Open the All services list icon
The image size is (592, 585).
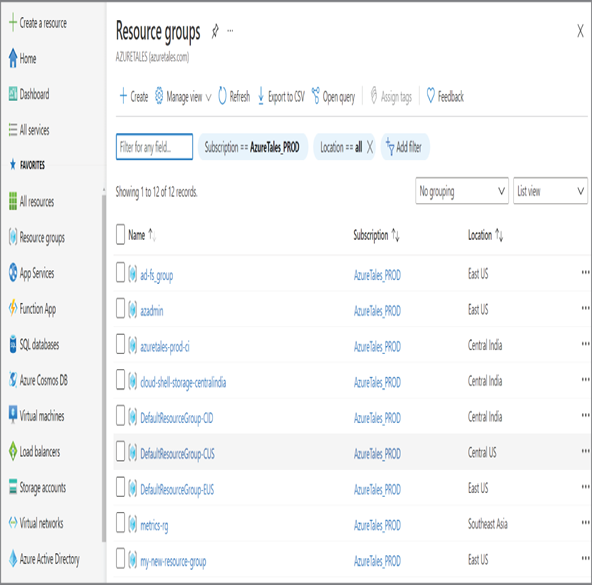[13, 130]
